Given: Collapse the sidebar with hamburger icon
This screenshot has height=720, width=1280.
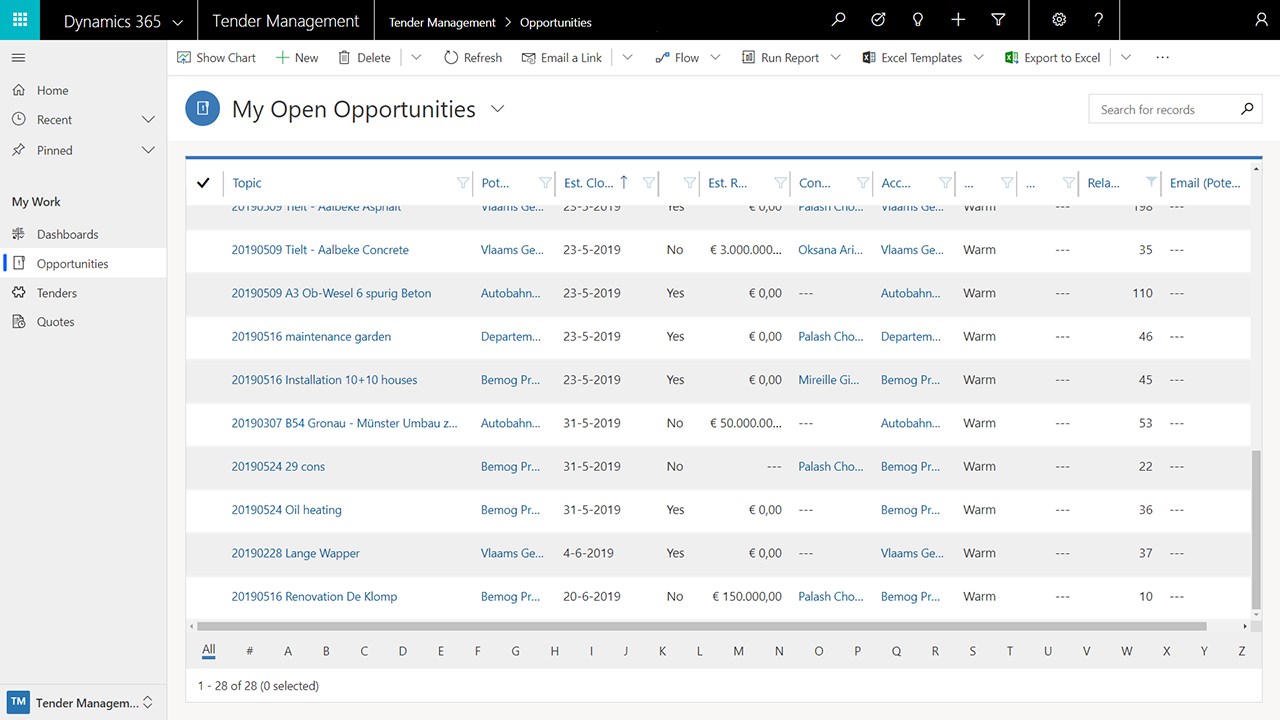Looking at the screenshot, I should pos(18,58).
